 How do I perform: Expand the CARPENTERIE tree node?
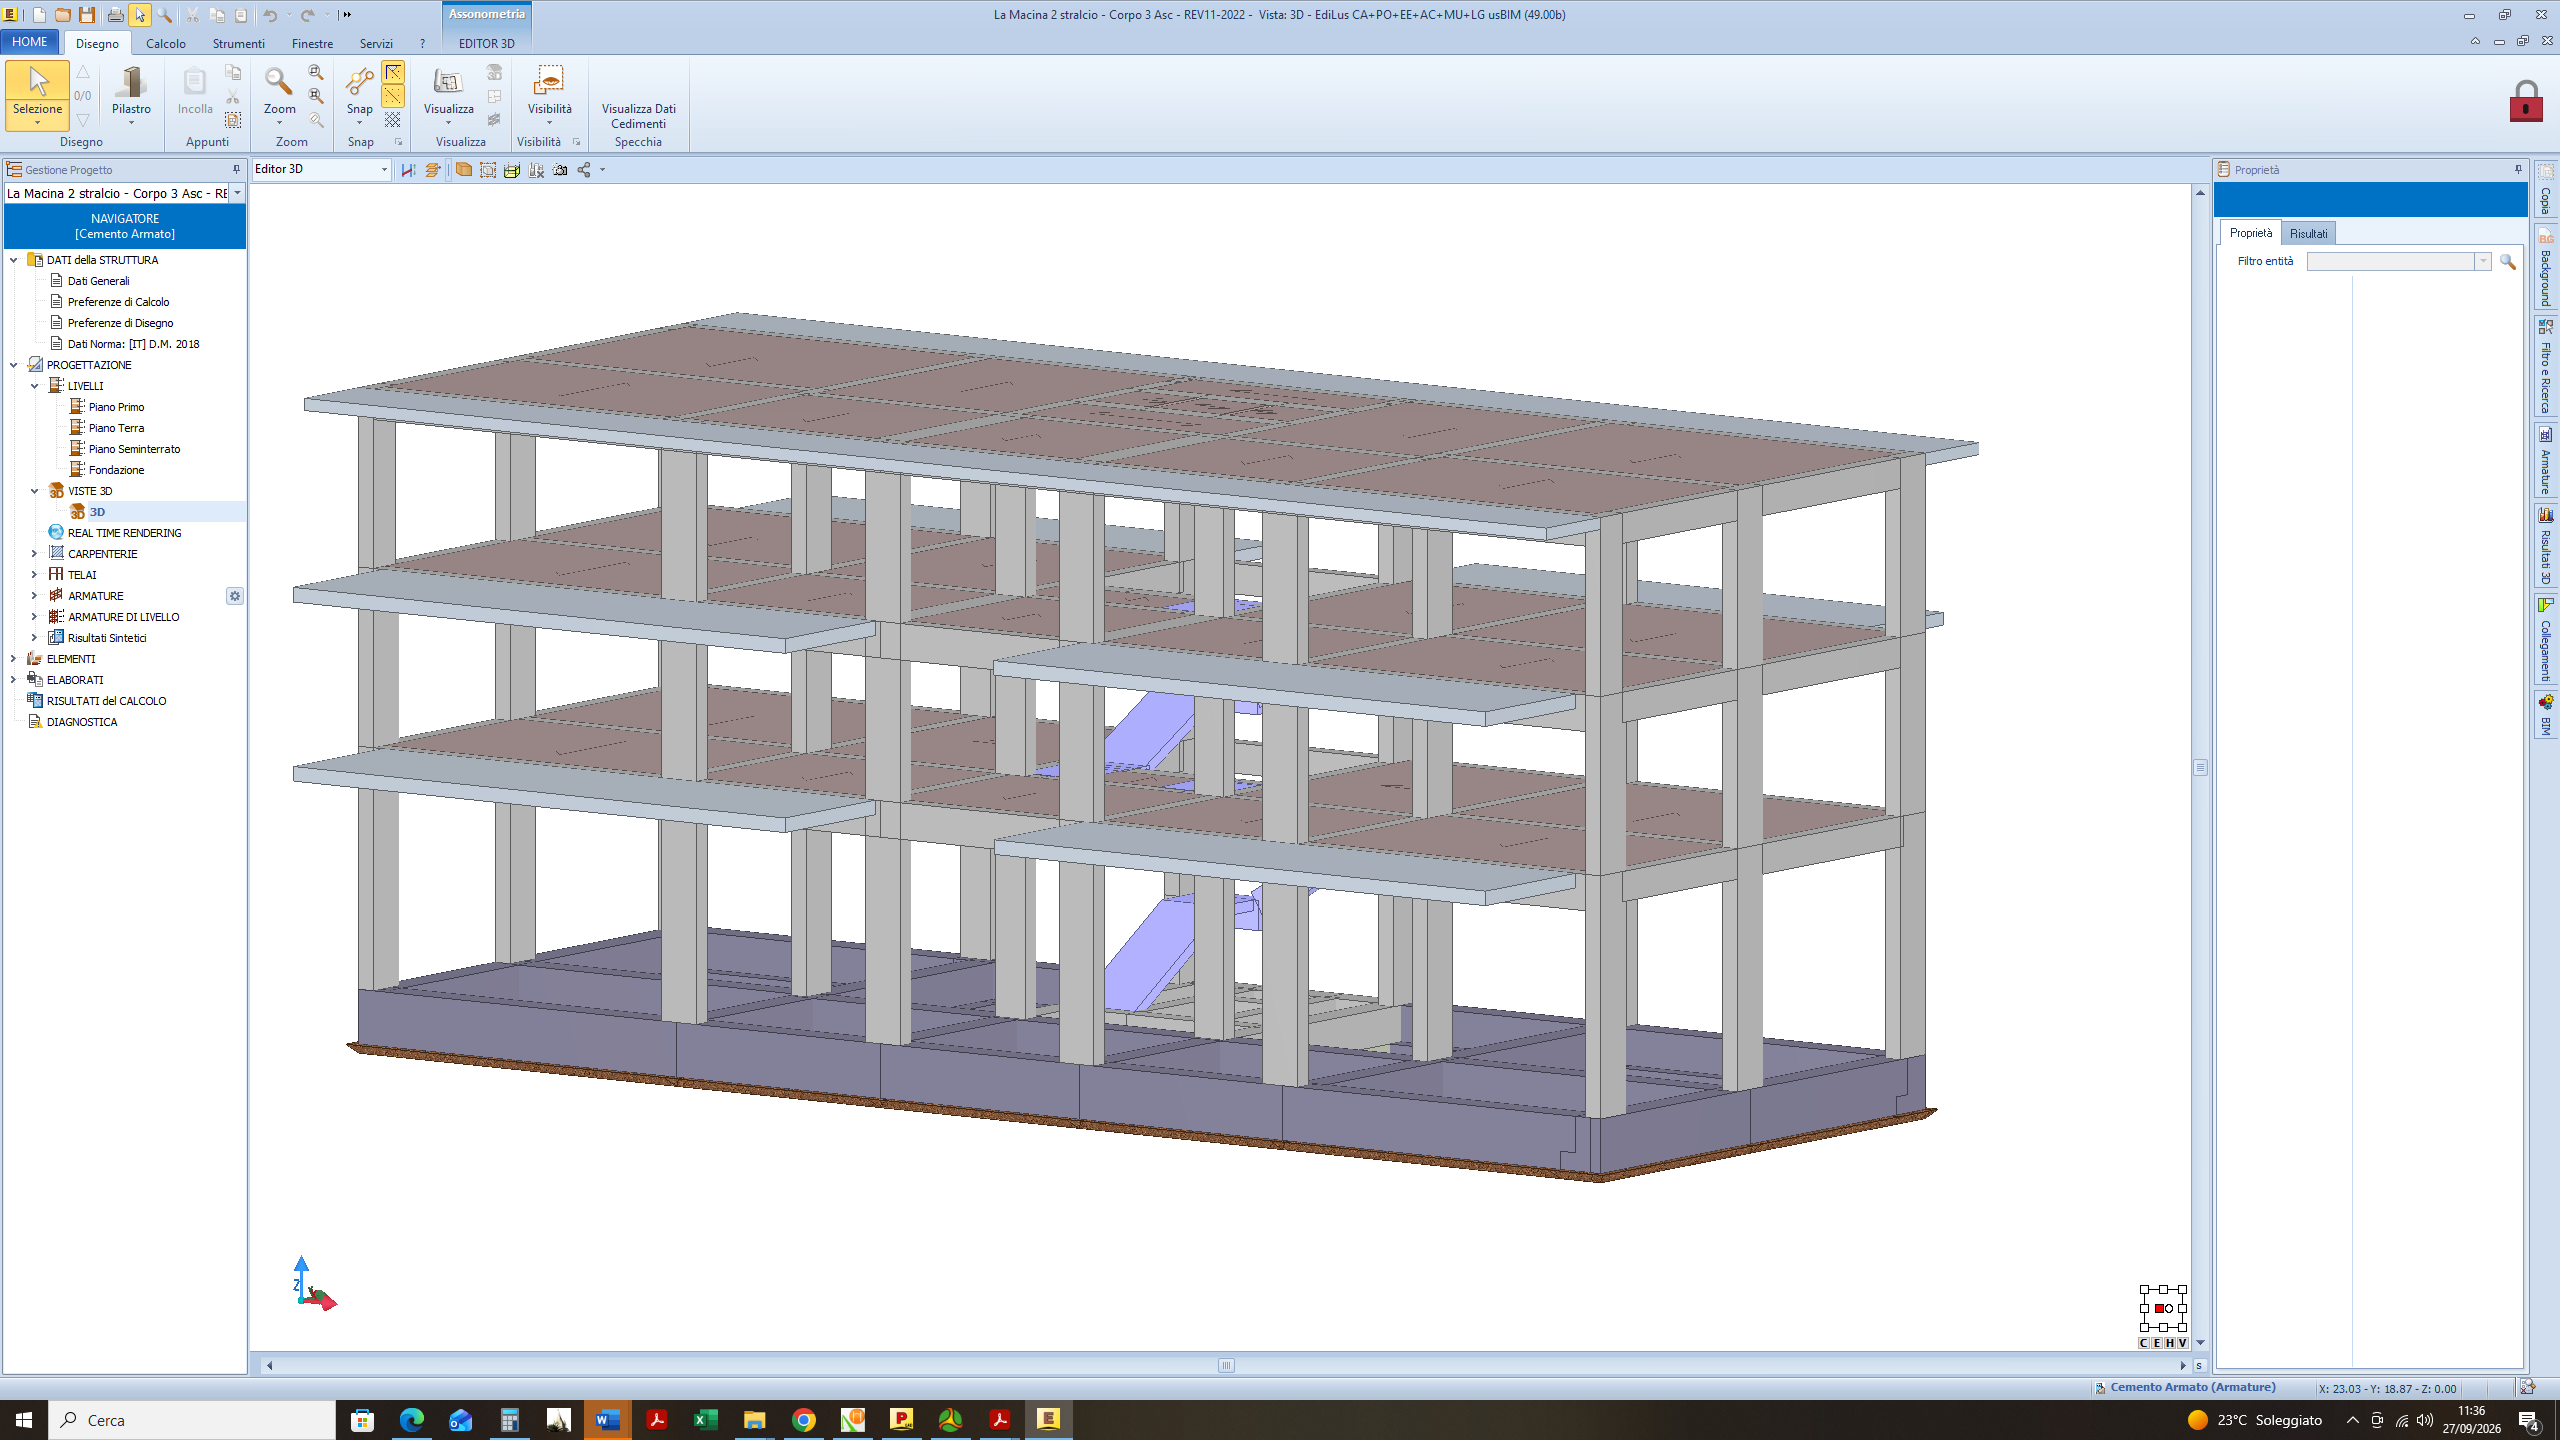[x=34, y=553]
